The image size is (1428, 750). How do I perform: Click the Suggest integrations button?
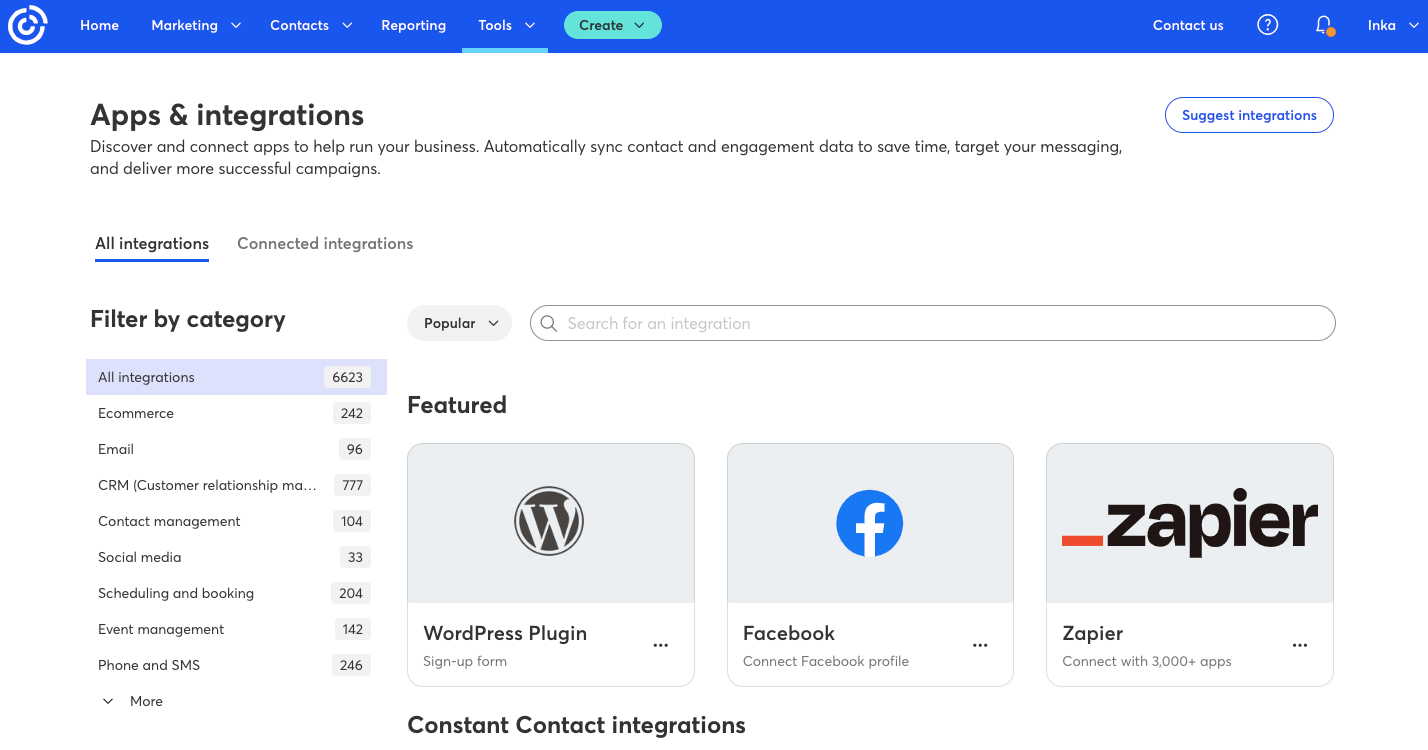[1249, 115]
